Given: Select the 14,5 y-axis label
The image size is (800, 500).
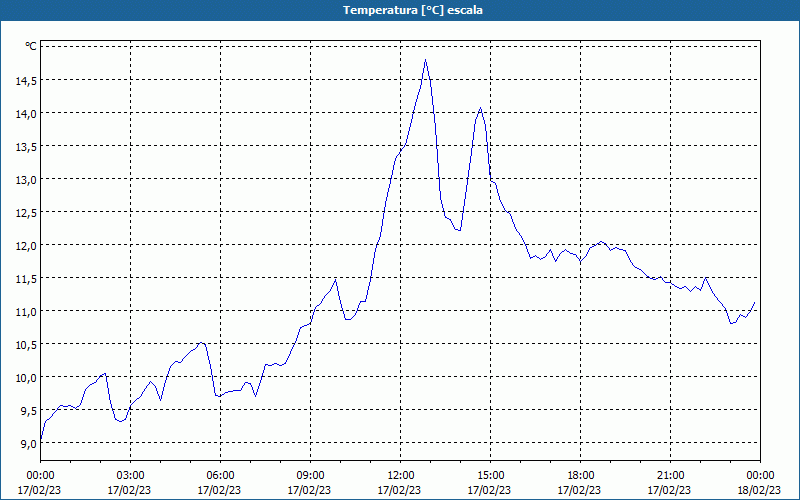Looking at the screenshot, I should 26,80.
